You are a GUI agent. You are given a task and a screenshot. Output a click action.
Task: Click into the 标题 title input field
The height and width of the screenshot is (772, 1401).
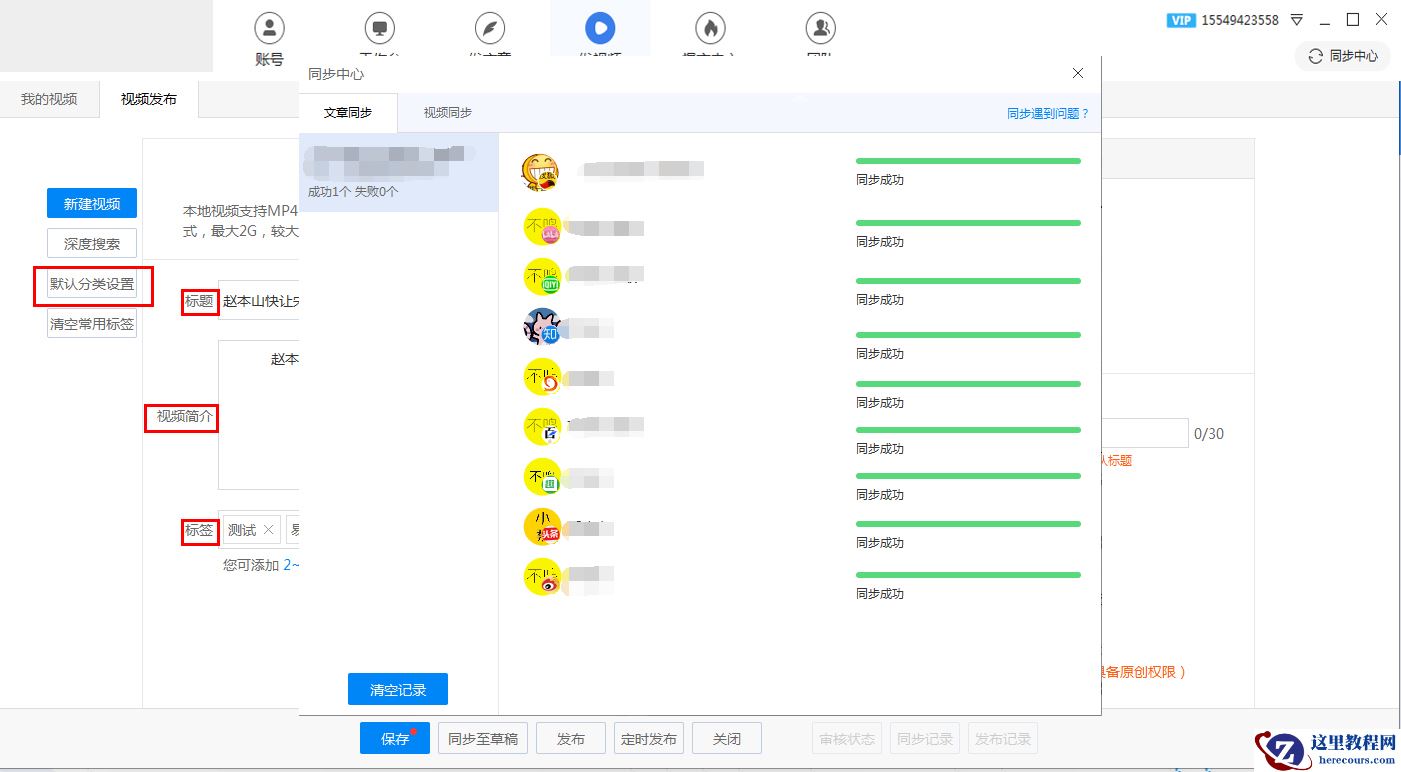tap(259, 301)
